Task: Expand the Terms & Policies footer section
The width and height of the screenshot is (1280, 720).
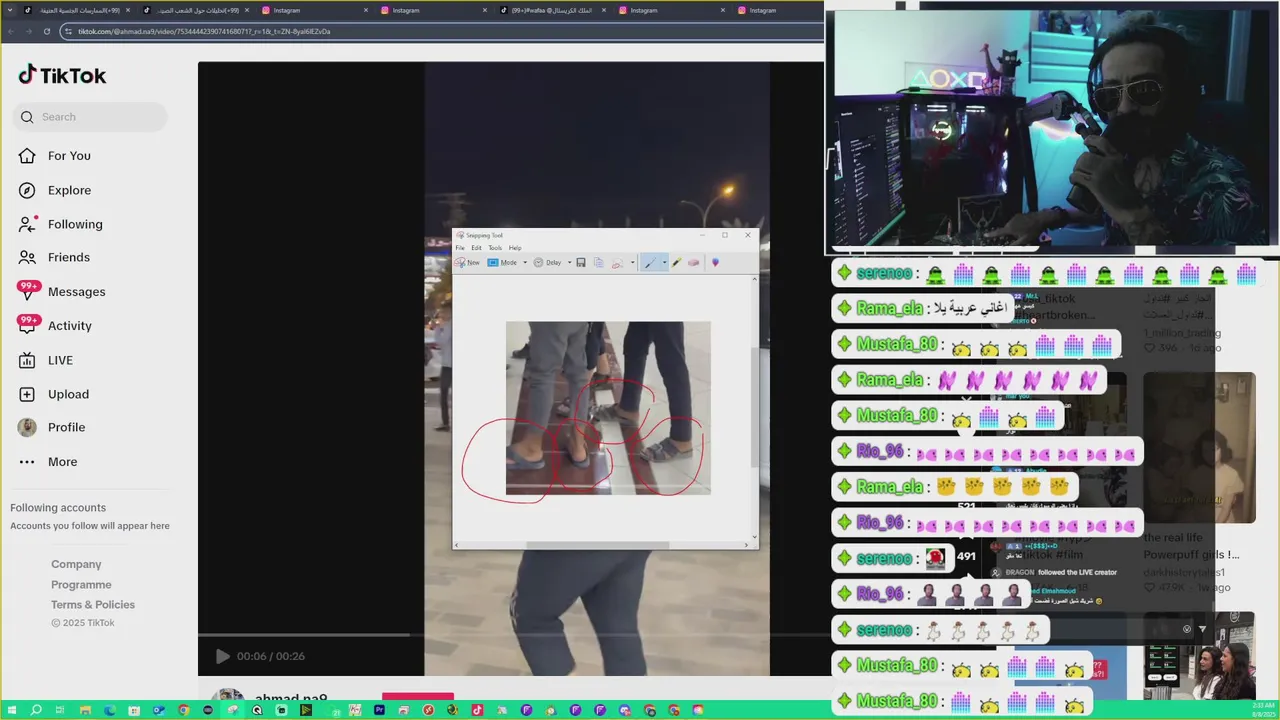Action: point(93,604)
